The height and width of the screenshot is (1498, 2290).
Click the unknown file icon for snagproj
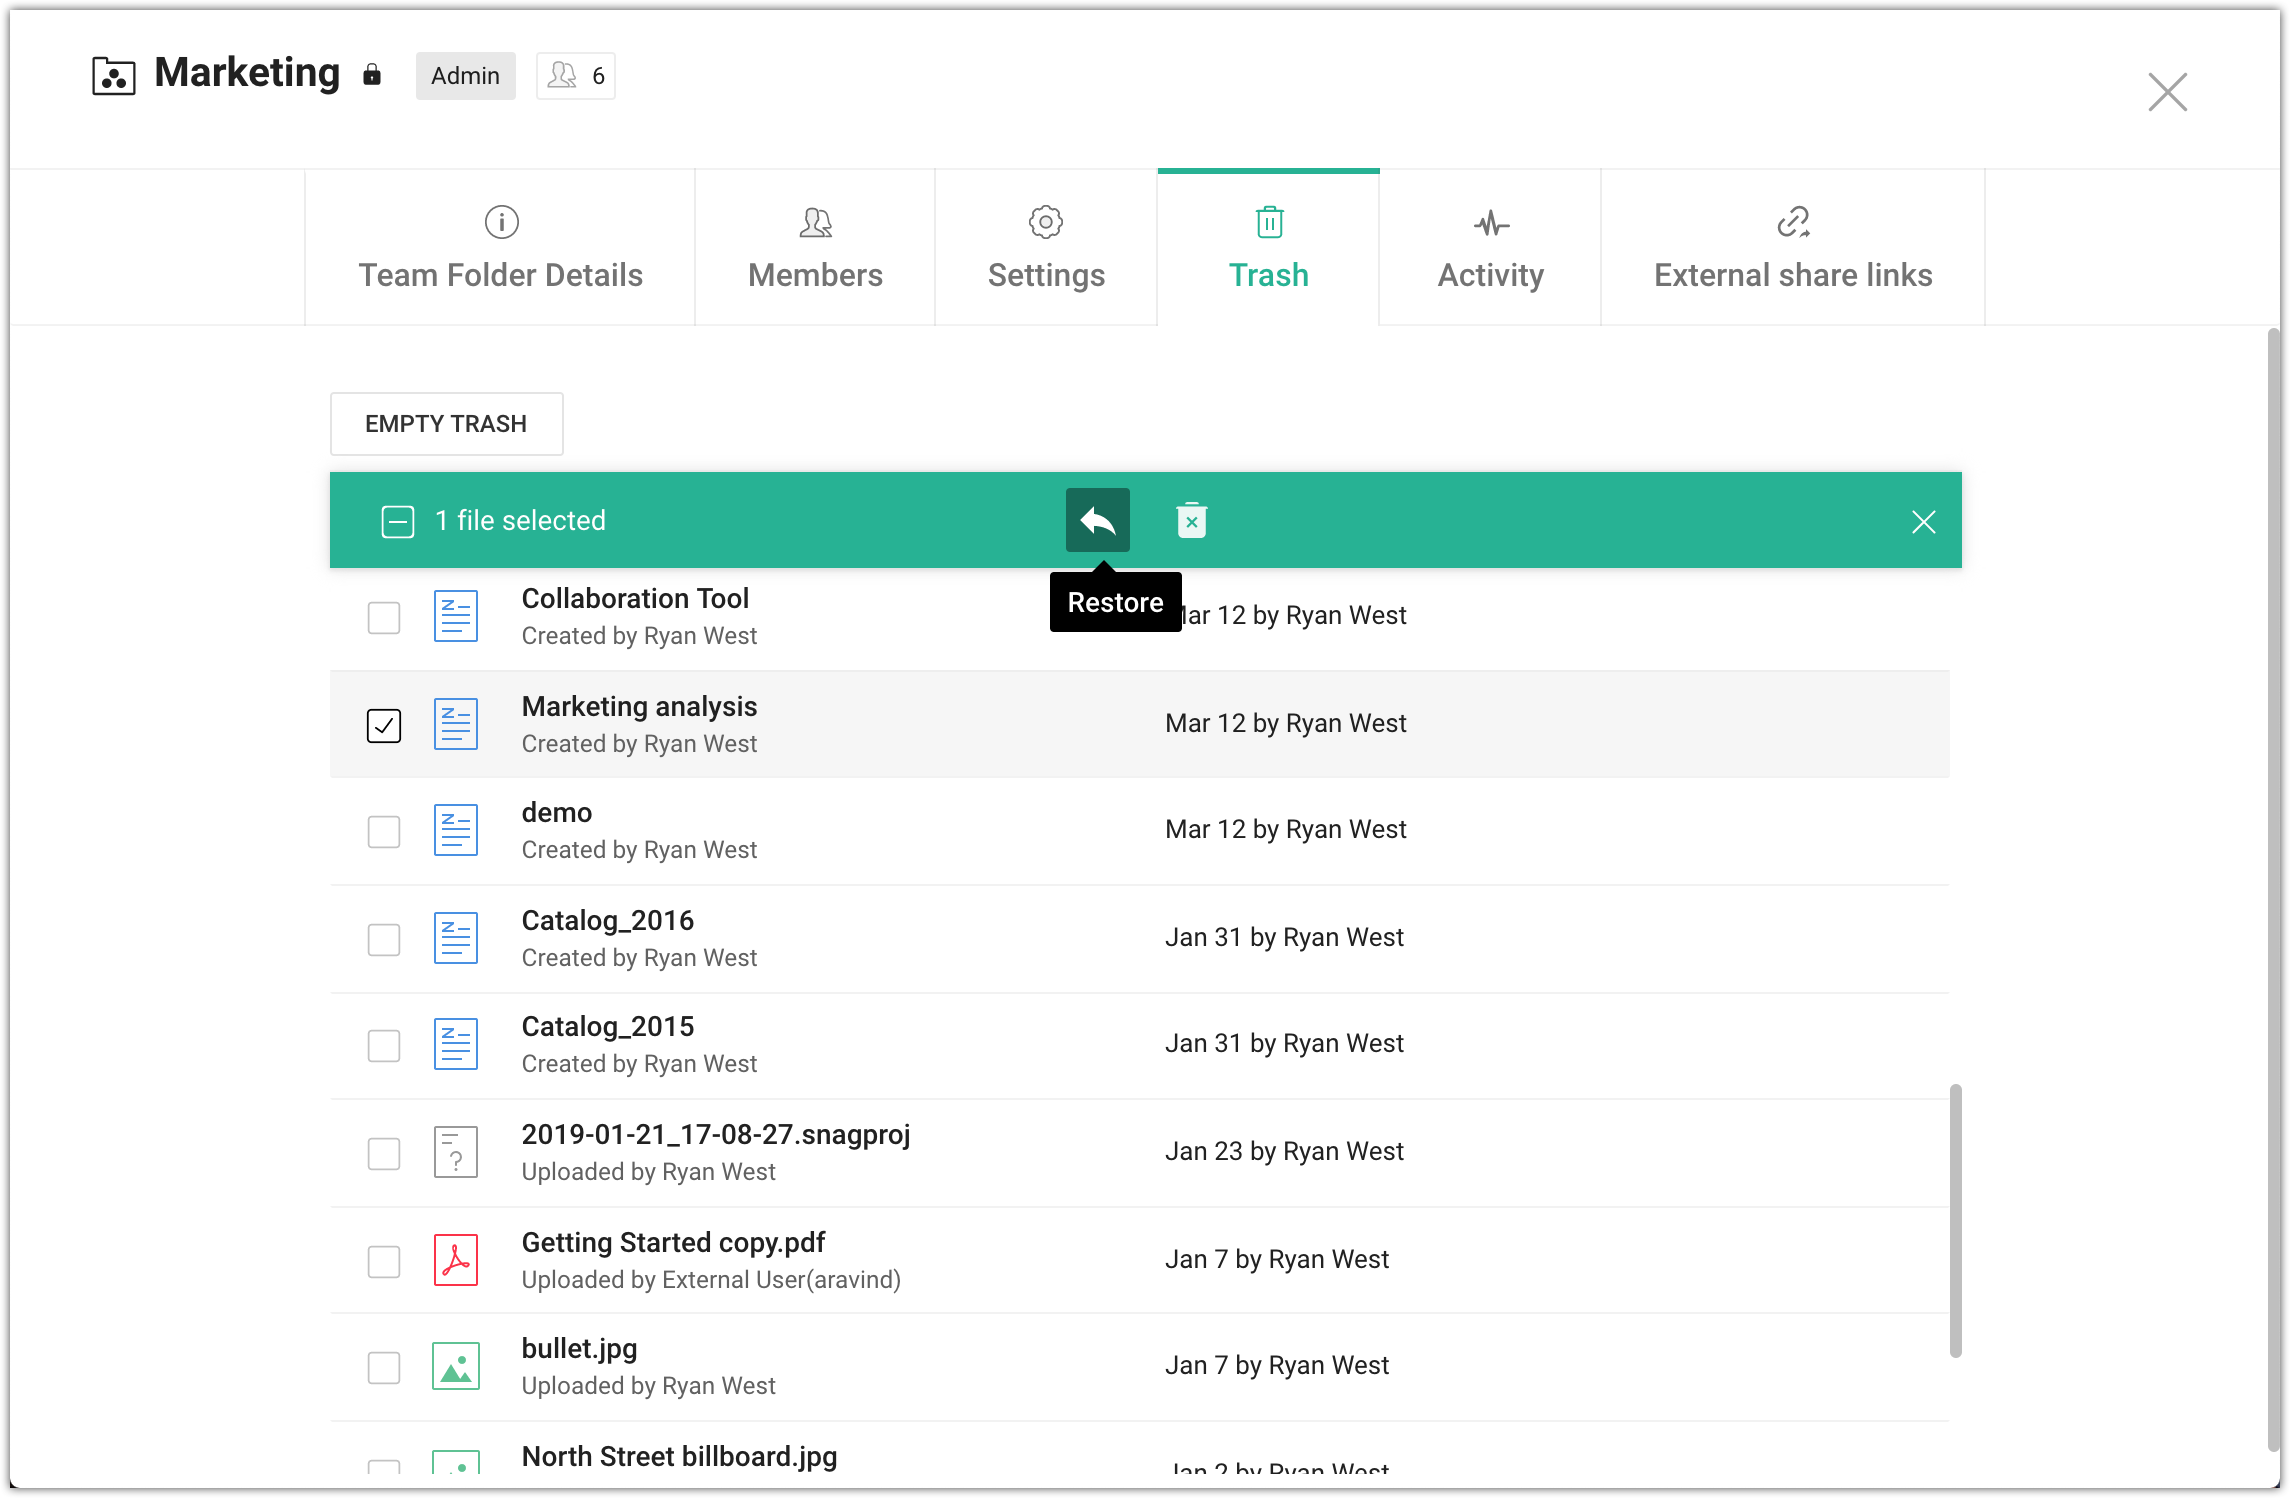pyautogui.click(x=455, y=1152)
